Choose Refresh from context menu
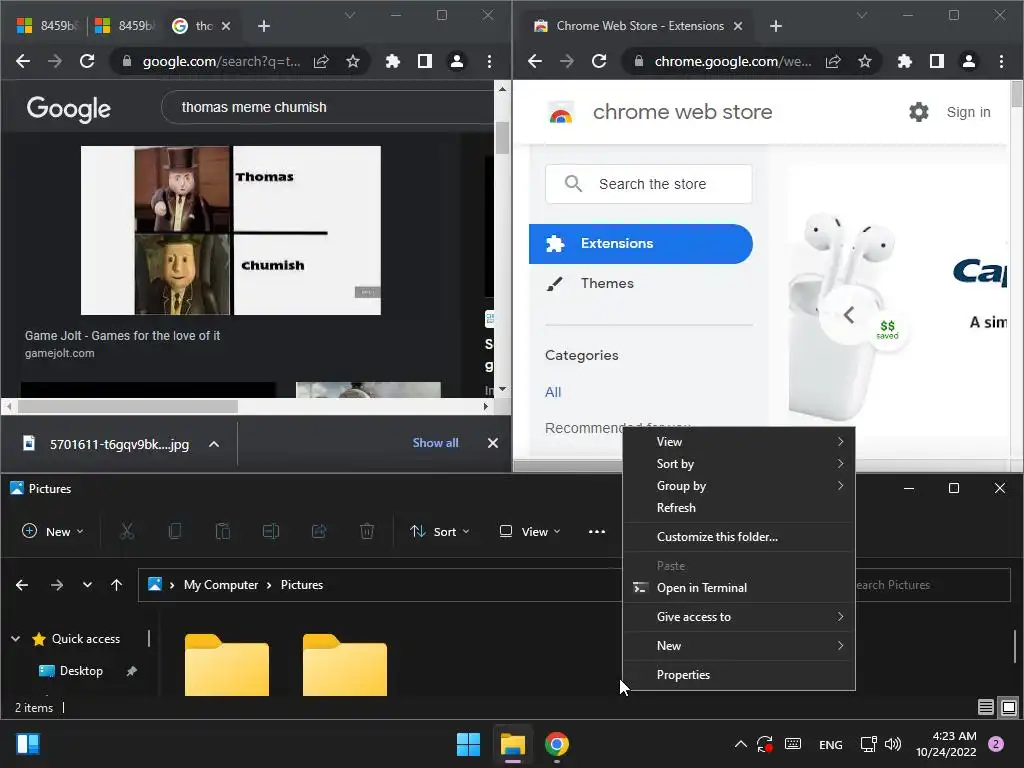1024x768 pixels. (739, 507)
